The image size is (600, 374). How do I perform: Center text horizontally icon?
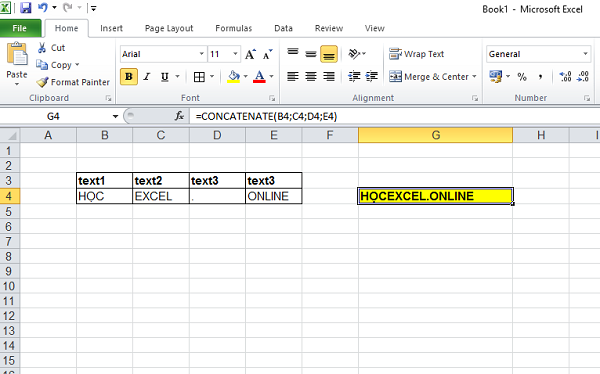pos(311,77)
